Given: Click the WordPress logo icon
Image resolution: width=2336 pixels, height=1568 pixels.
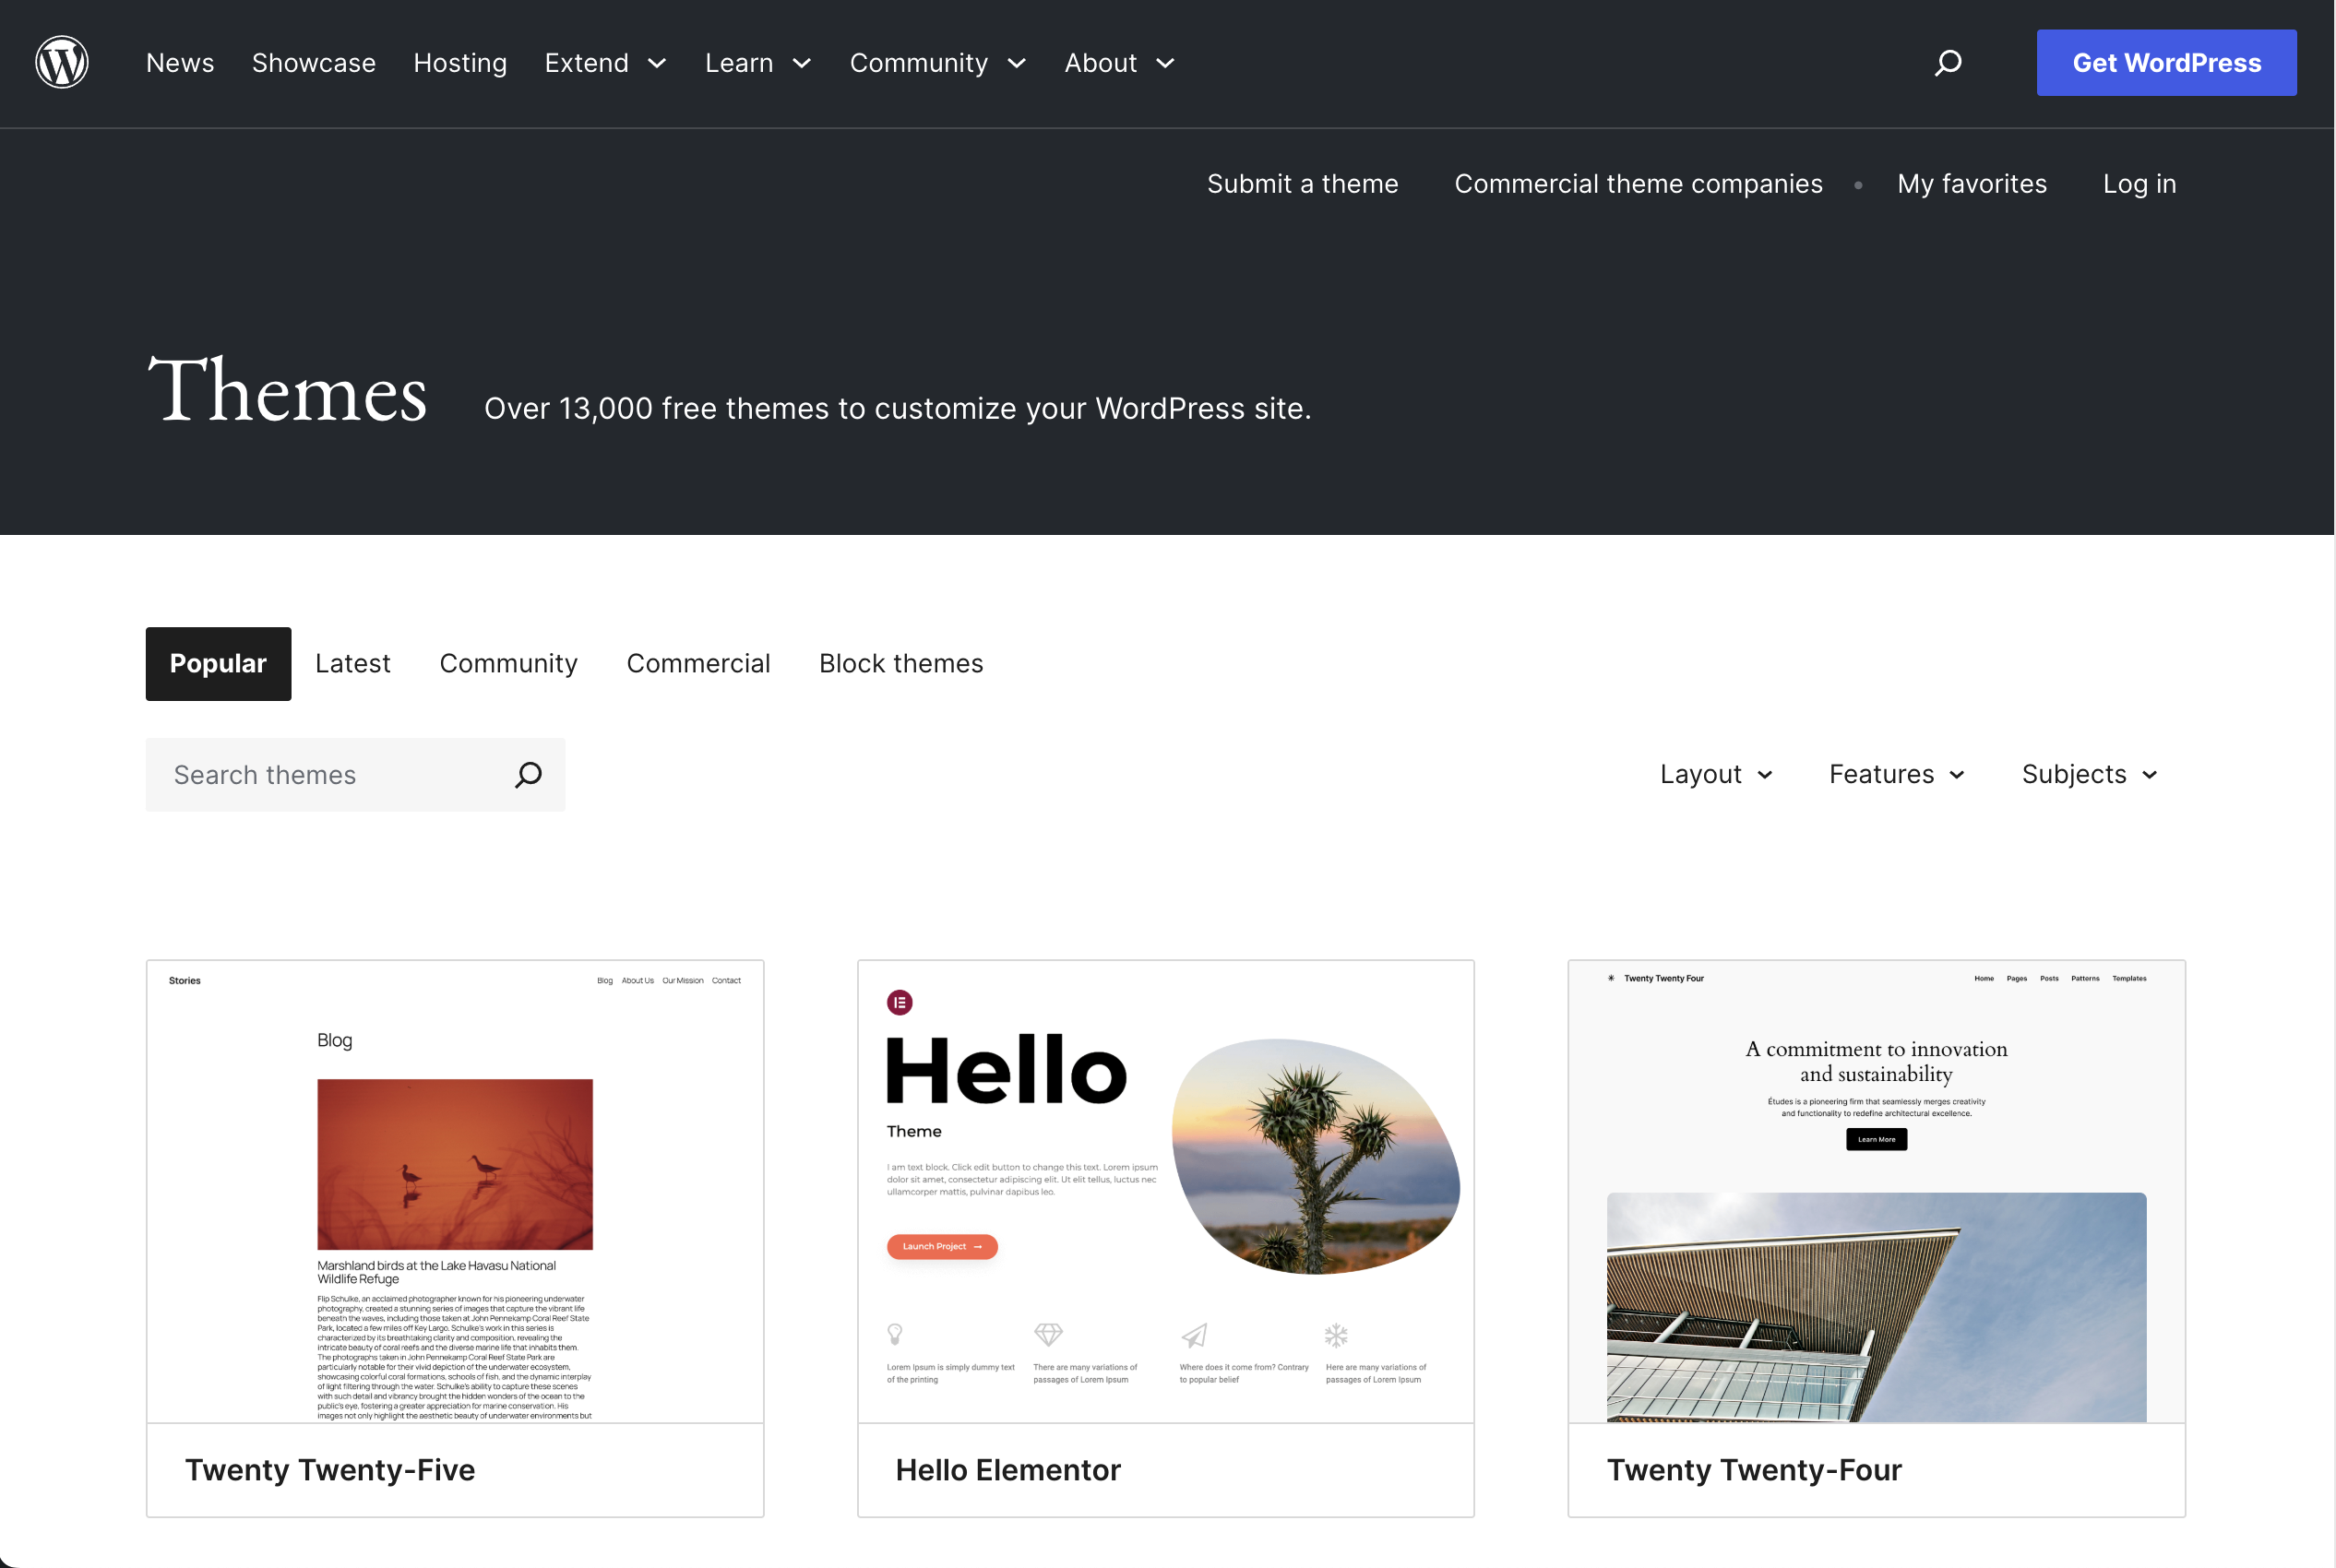Looking at the screenshot, I should point(62,62).
